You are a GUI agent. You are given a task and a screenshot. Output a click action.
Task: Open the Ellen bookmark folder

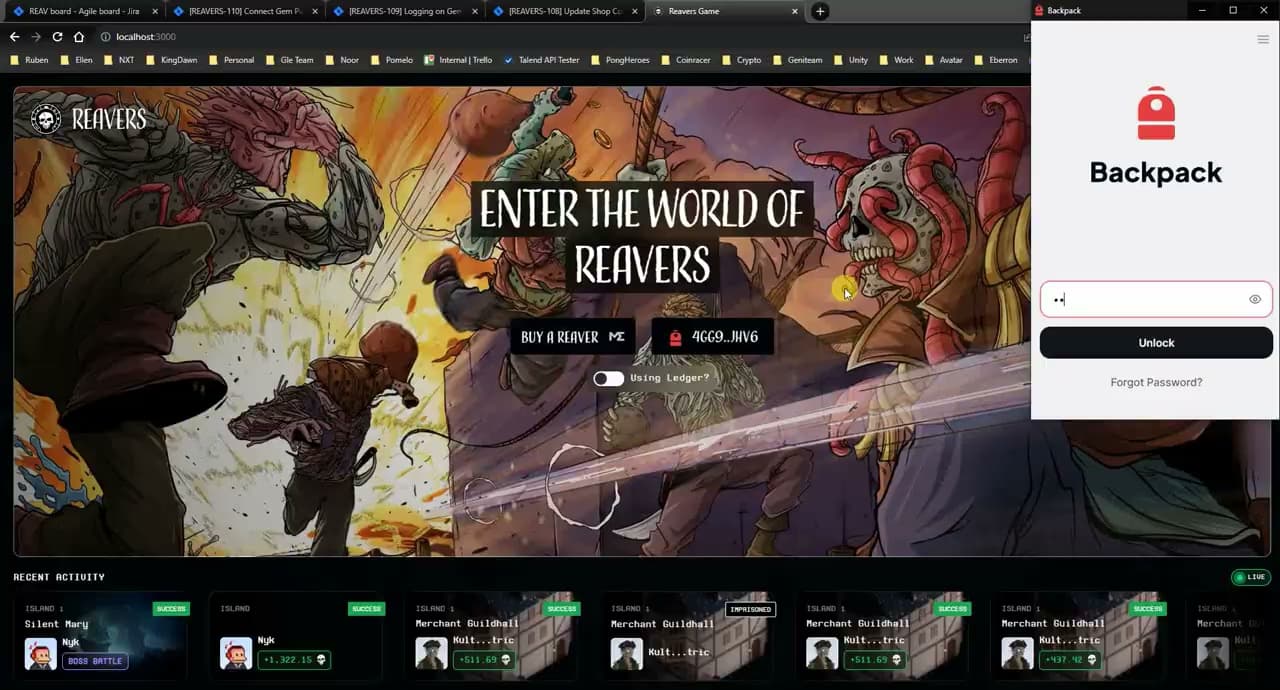pyautogui.click(x=76, y=60)
